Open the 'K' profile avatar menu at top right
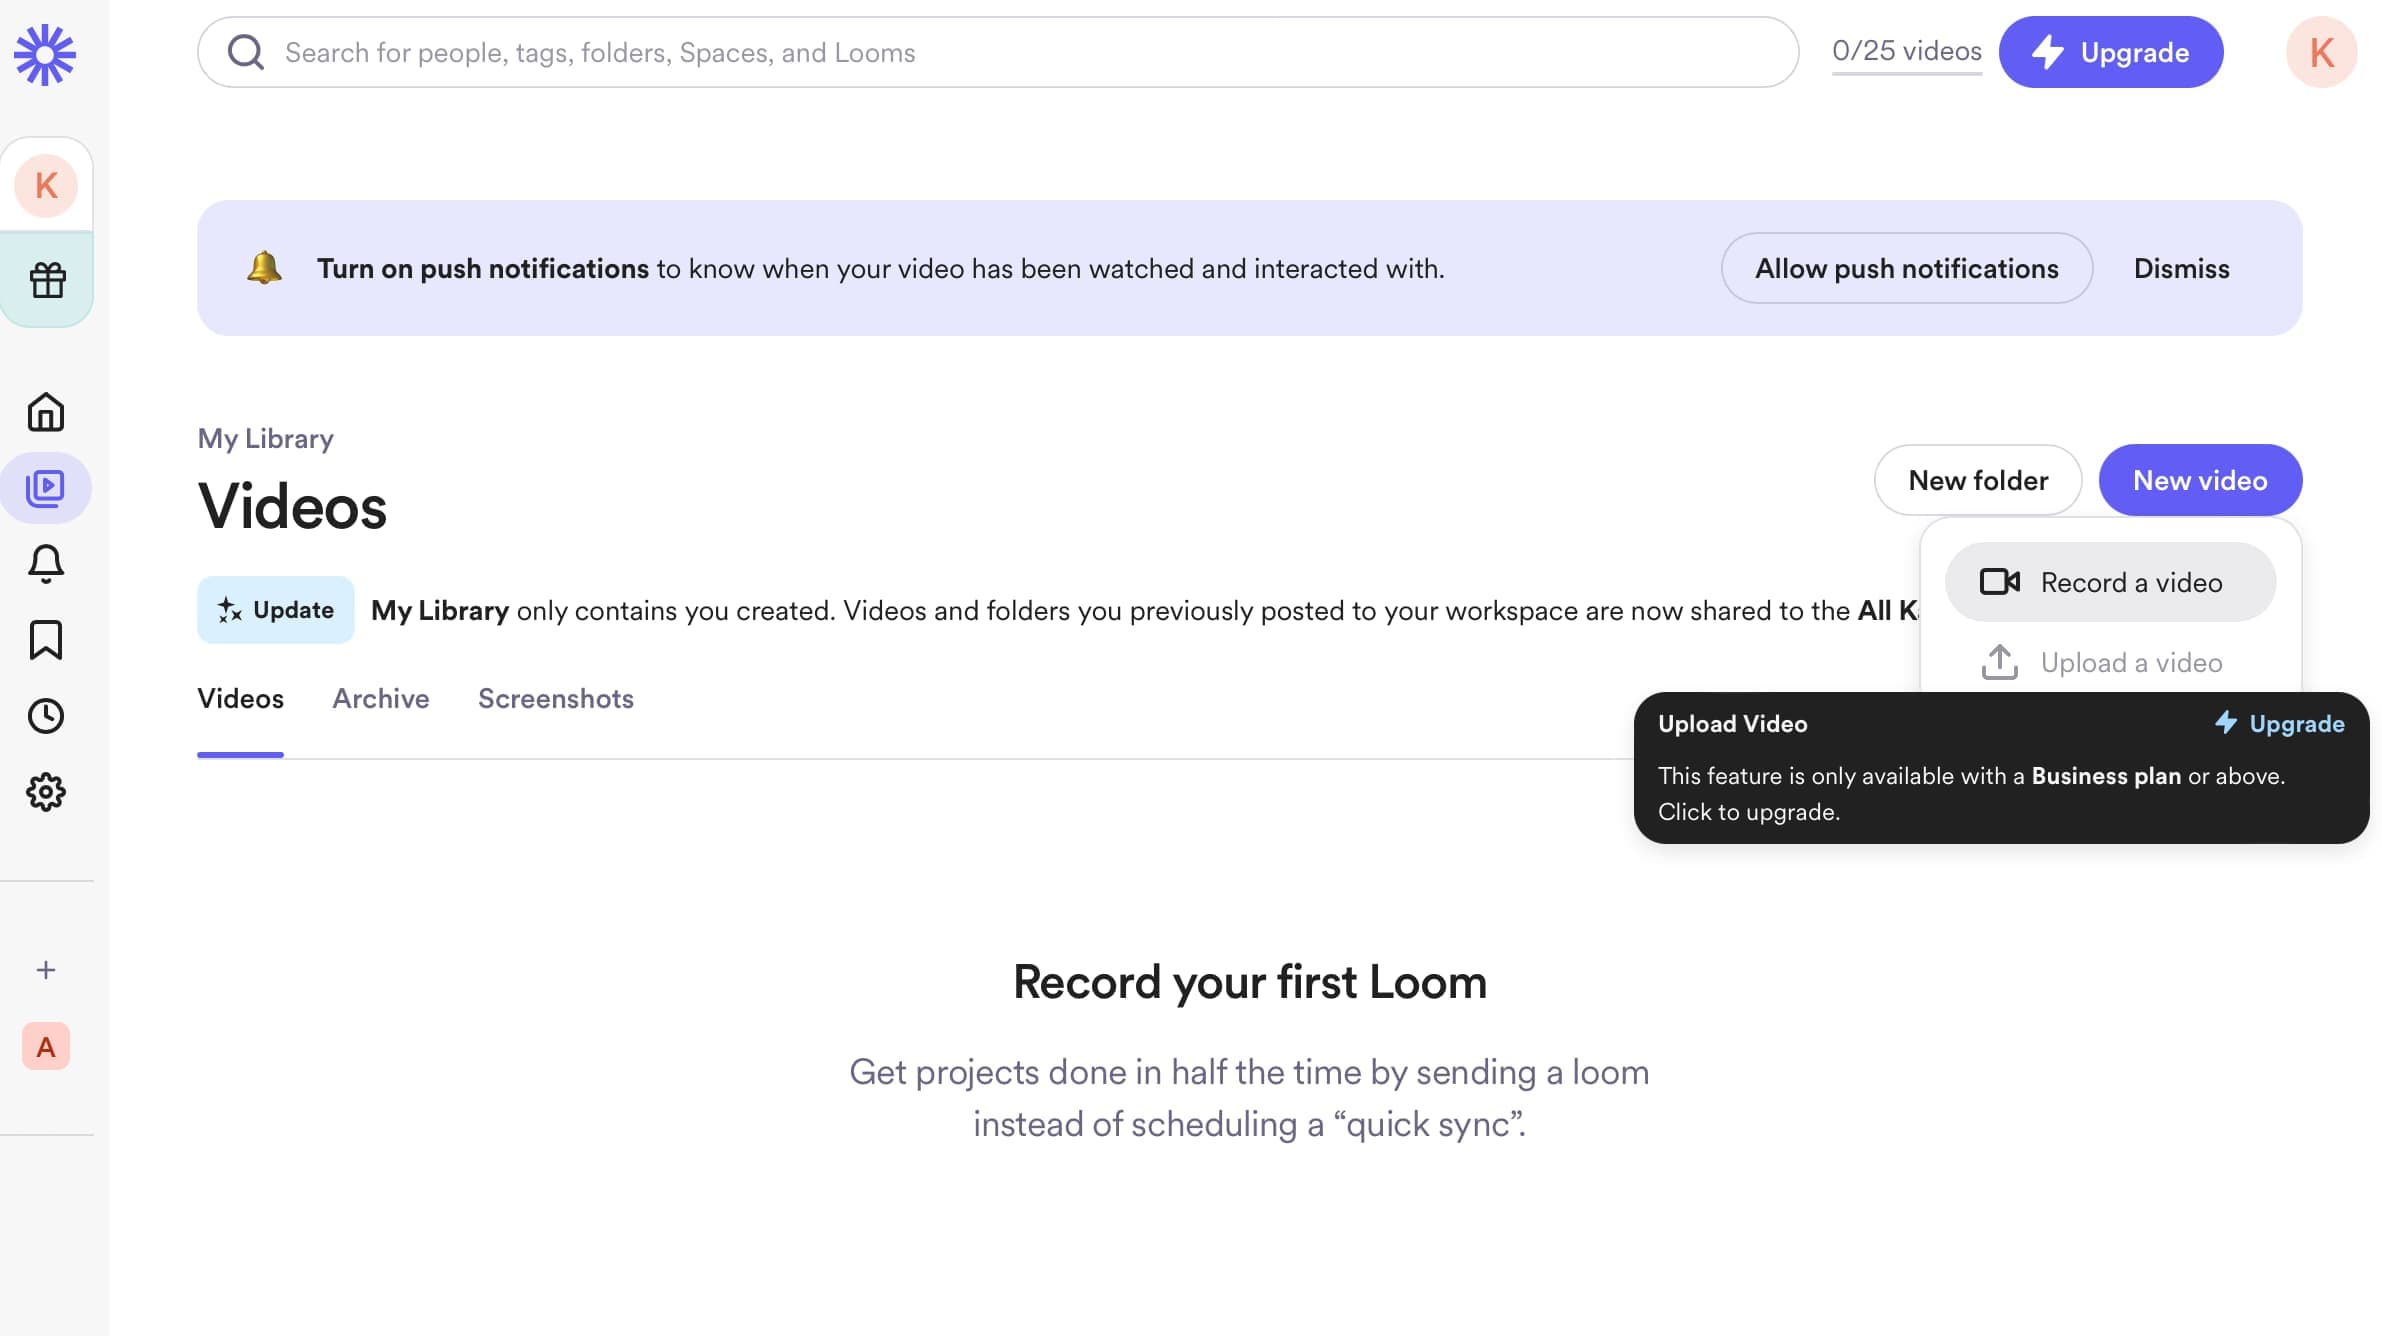Screen dimensions: 2382x1336 [2321, 52]
